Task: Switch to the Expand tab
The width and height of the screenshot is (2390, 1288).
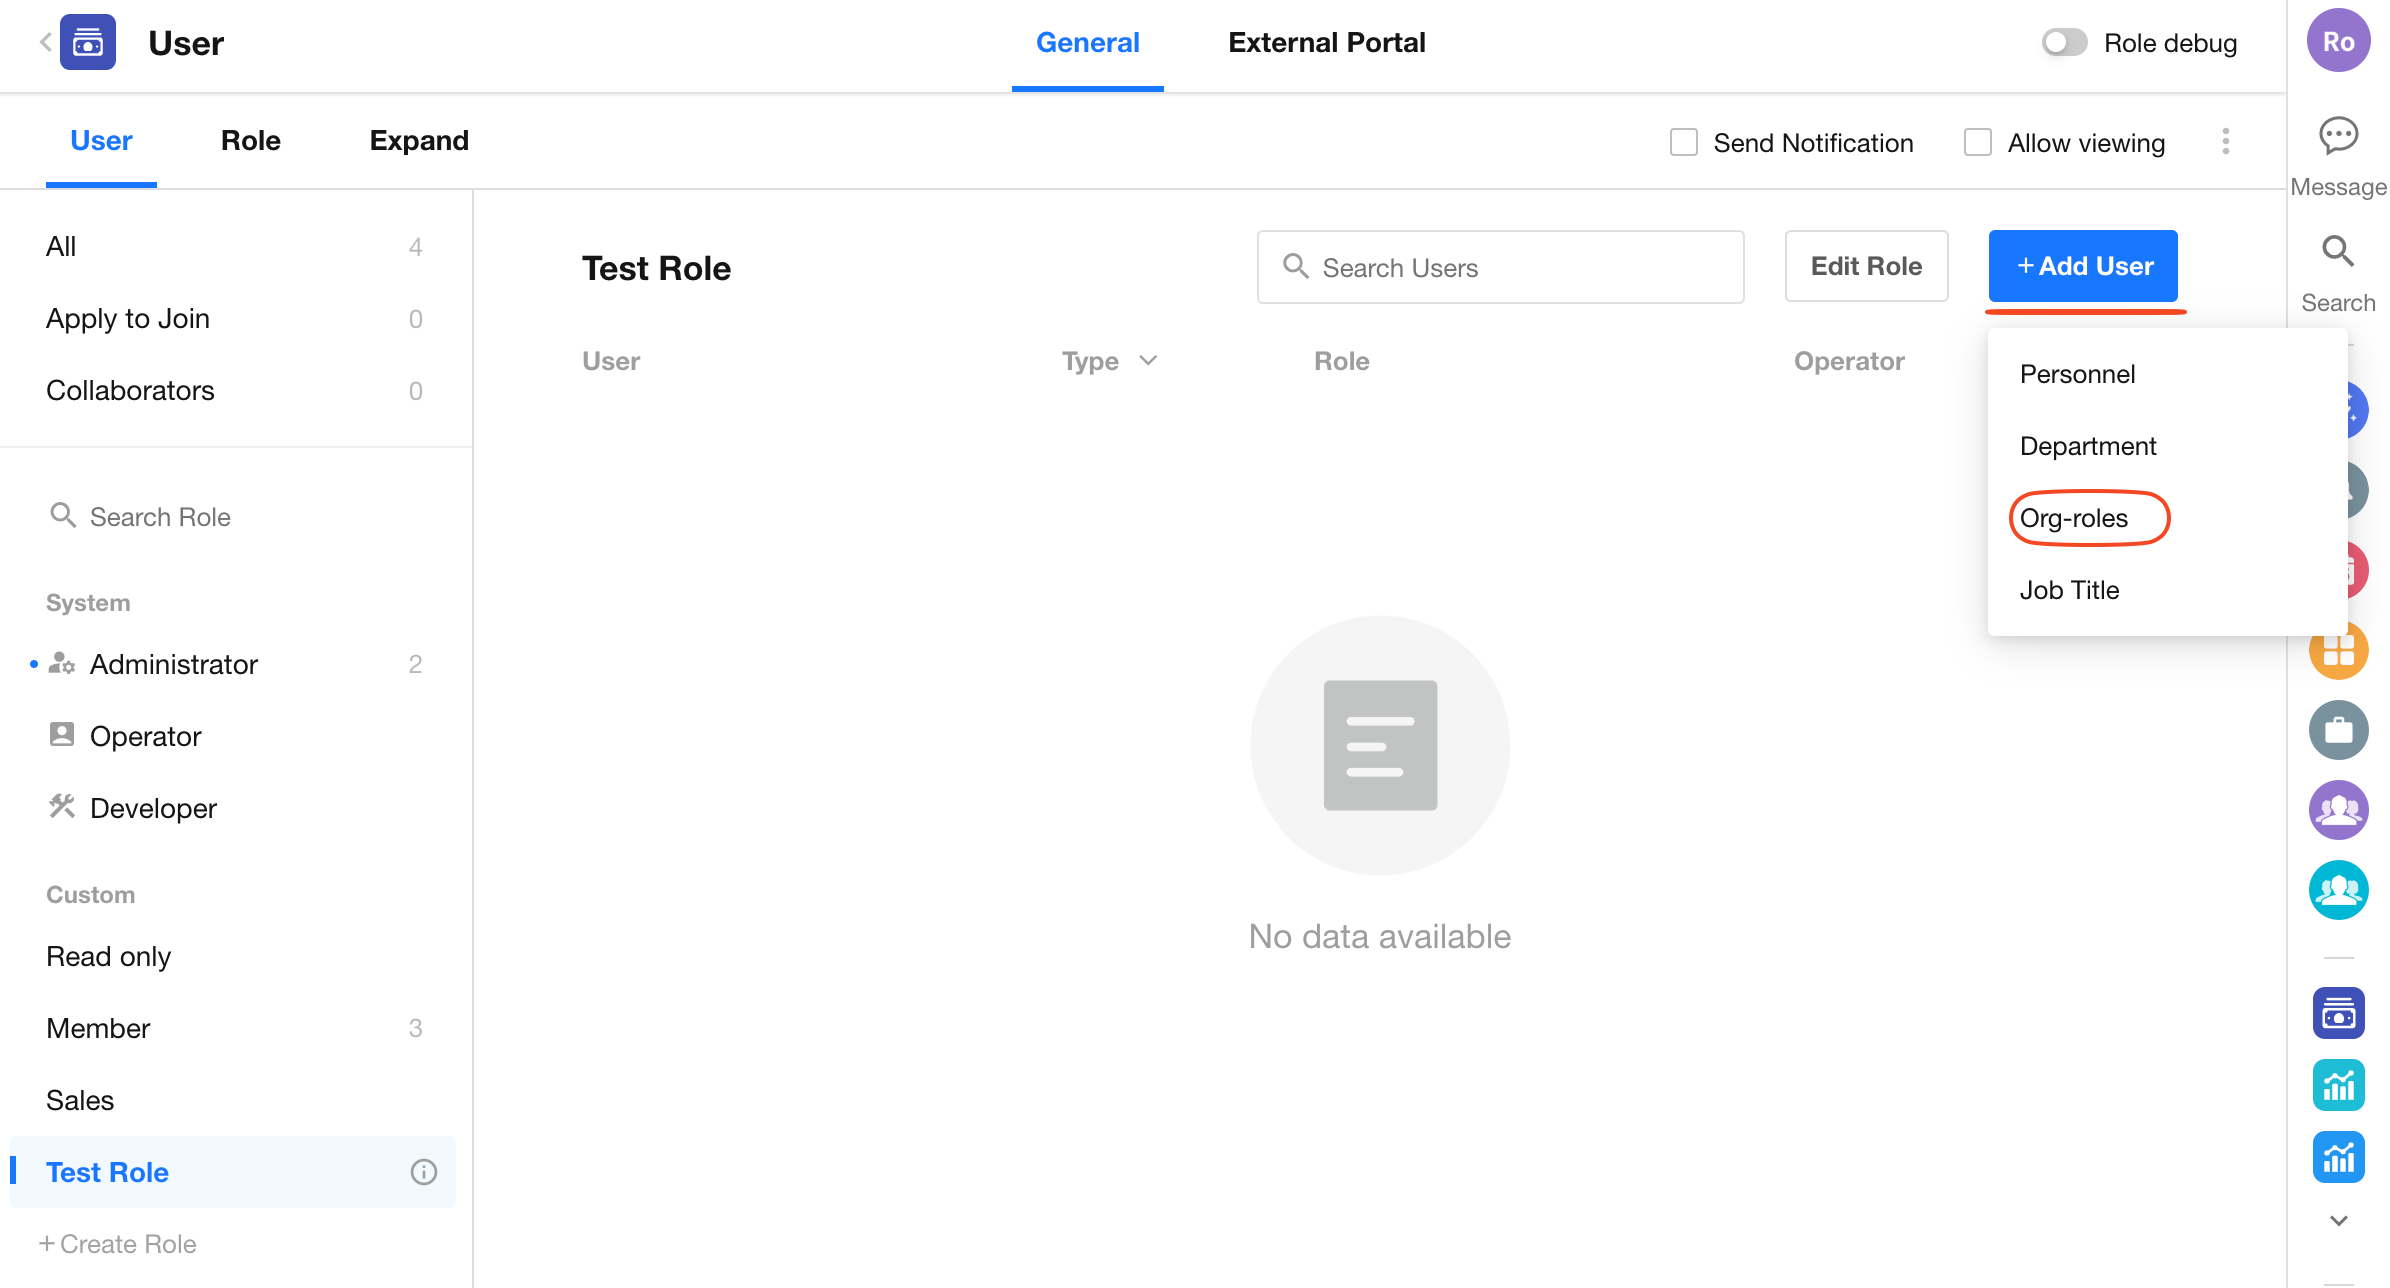Action: pyautogui.click(x=419, y=141)
